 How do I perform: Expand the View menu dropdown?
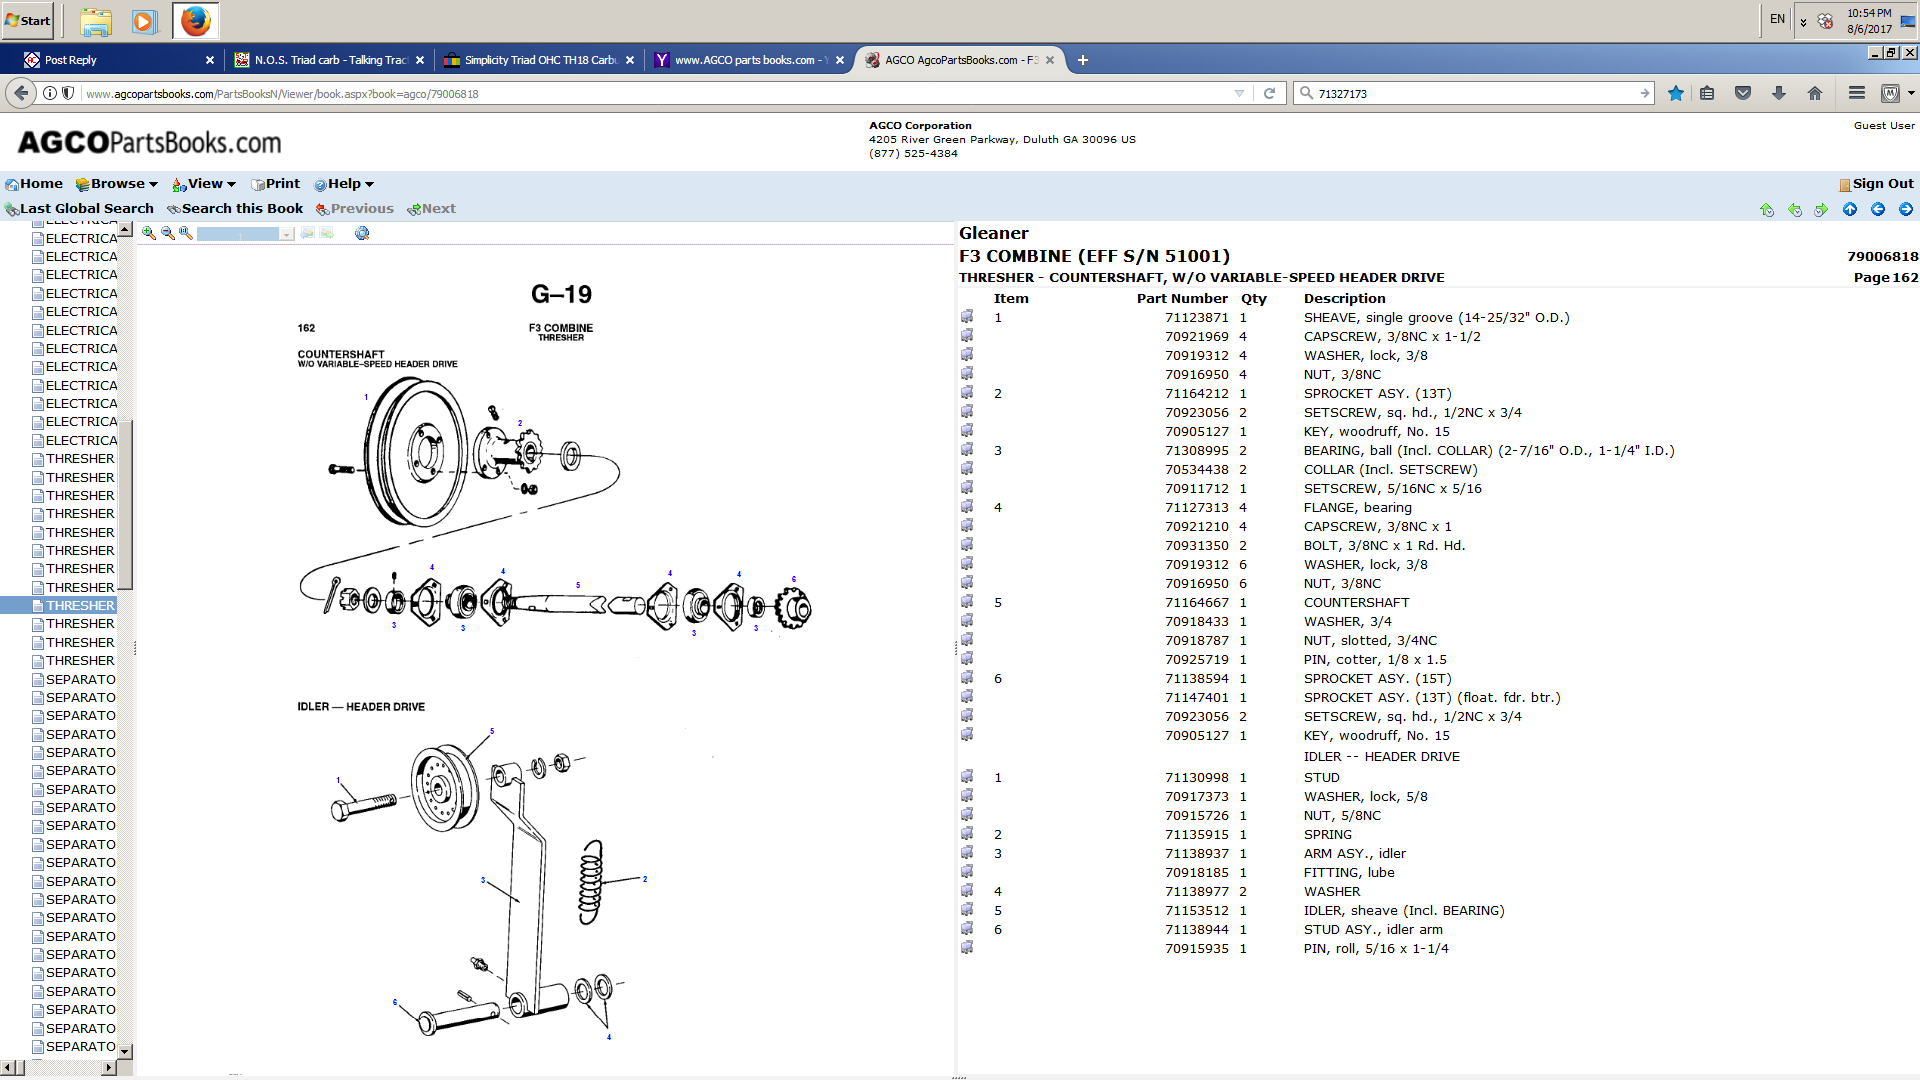[205, 184]
